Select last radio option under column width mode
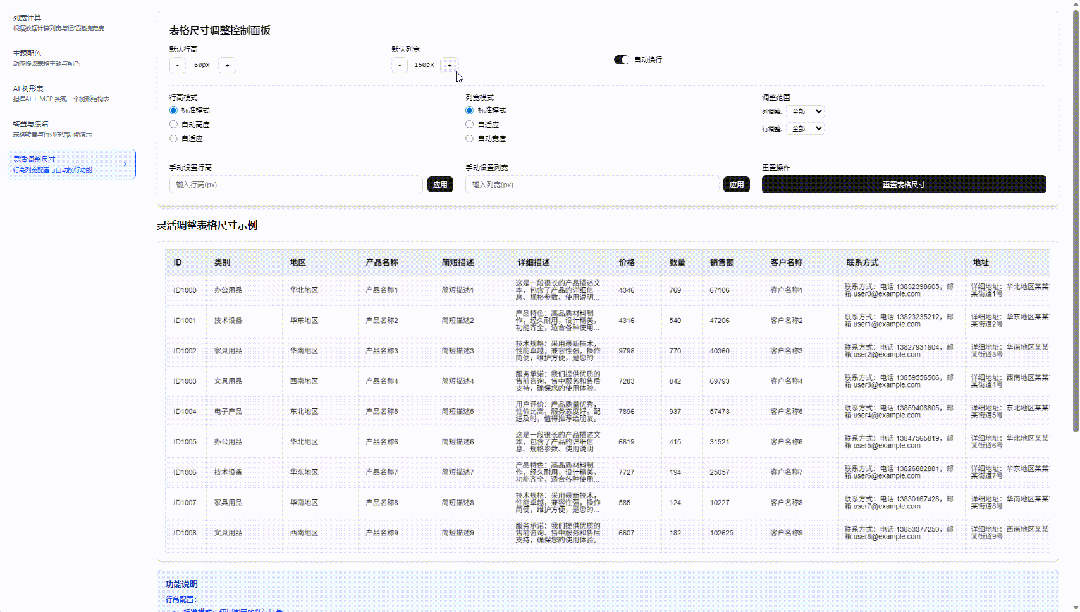 [470, 138]
